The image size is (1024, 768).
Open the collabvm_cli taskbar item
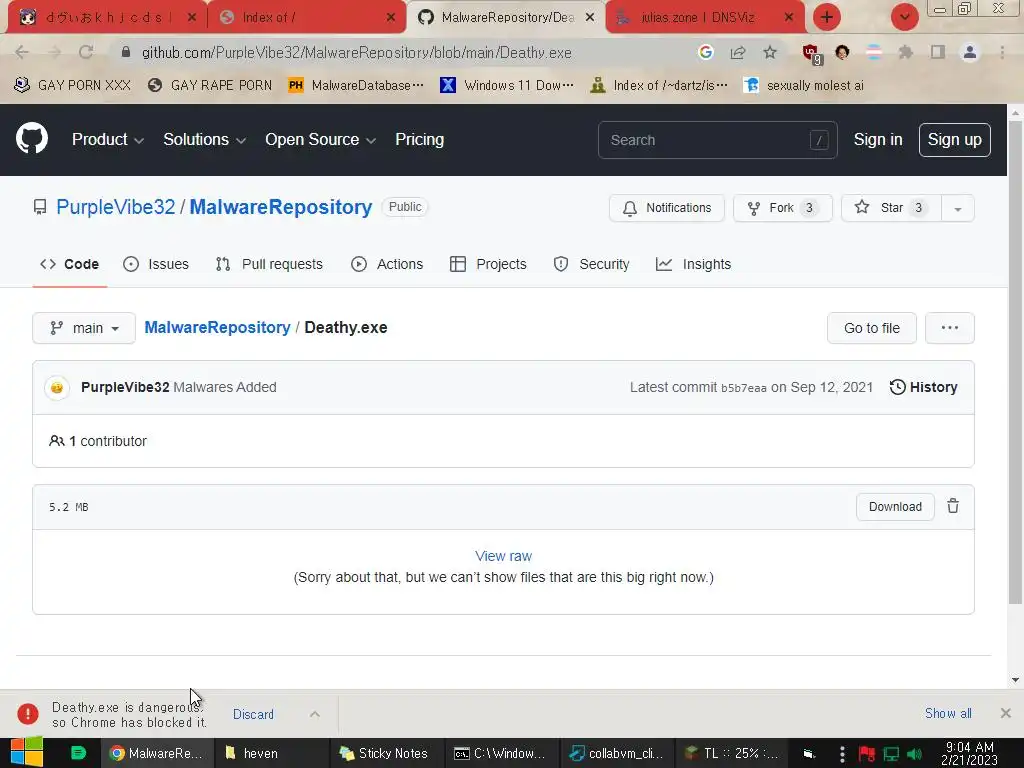point(616,753)
